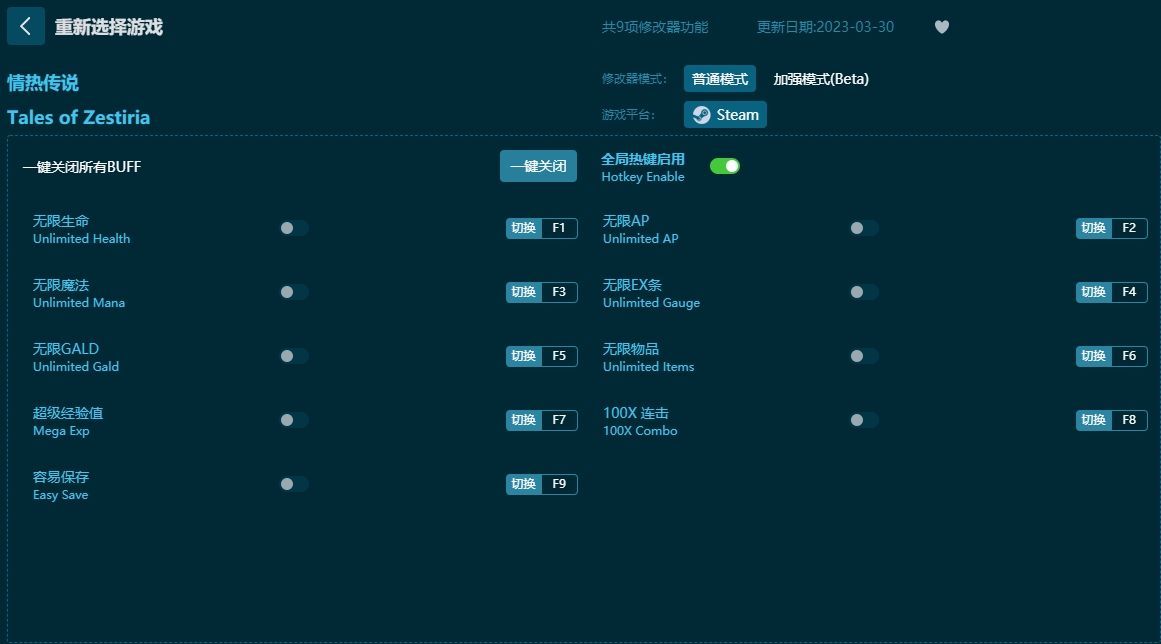Click 切换 button for F1 hotkey
The height and width of the screenshot is (644, 1161).
[x=523, y=228]
